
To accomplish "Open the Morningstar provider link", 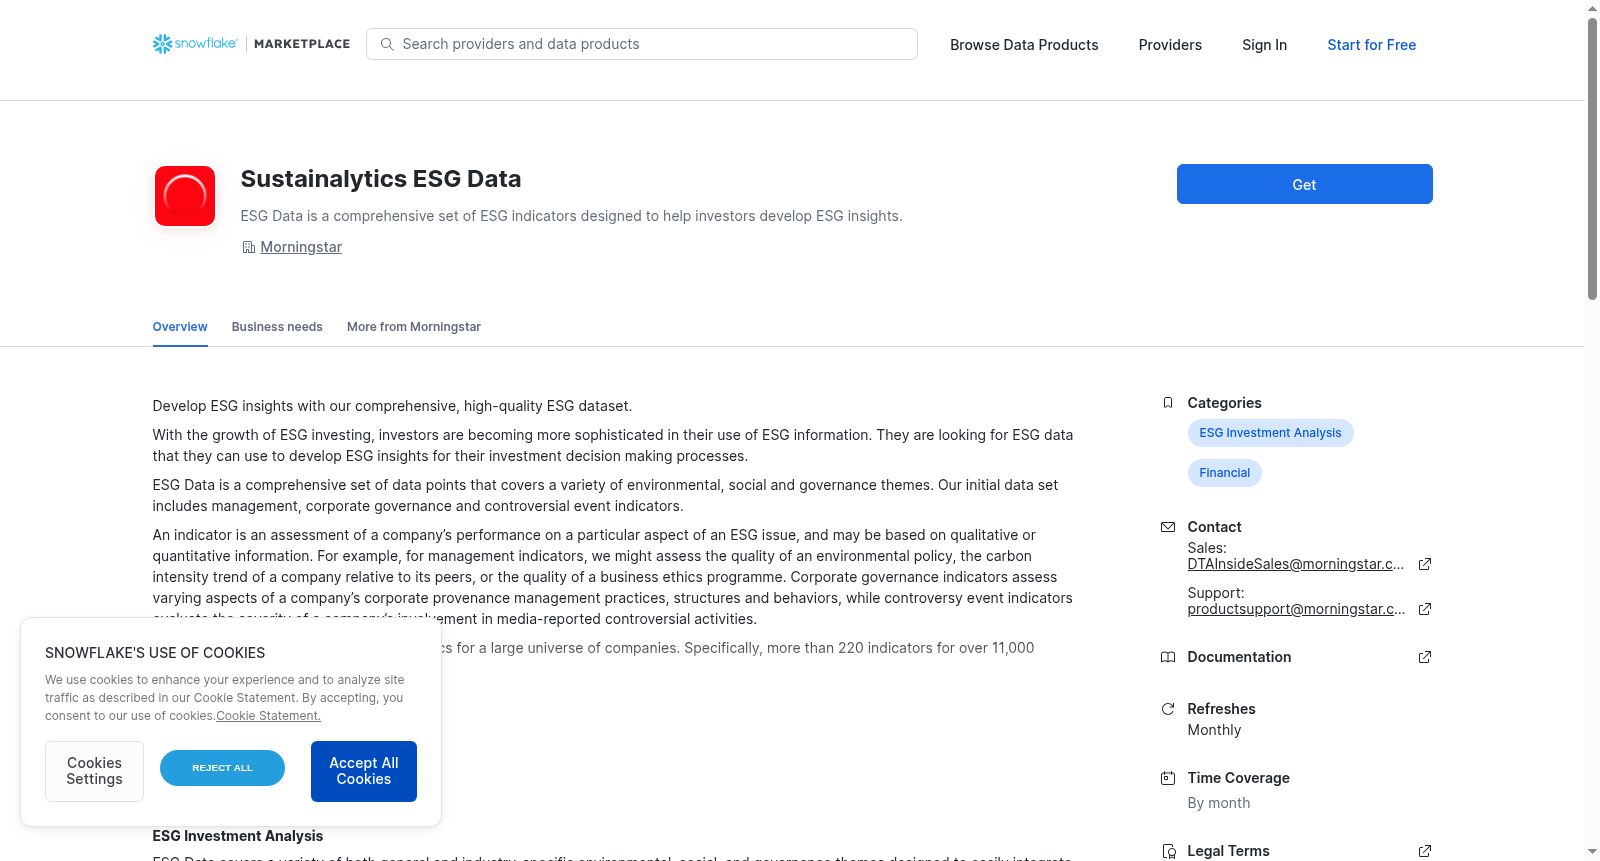I will coord(301,247).
